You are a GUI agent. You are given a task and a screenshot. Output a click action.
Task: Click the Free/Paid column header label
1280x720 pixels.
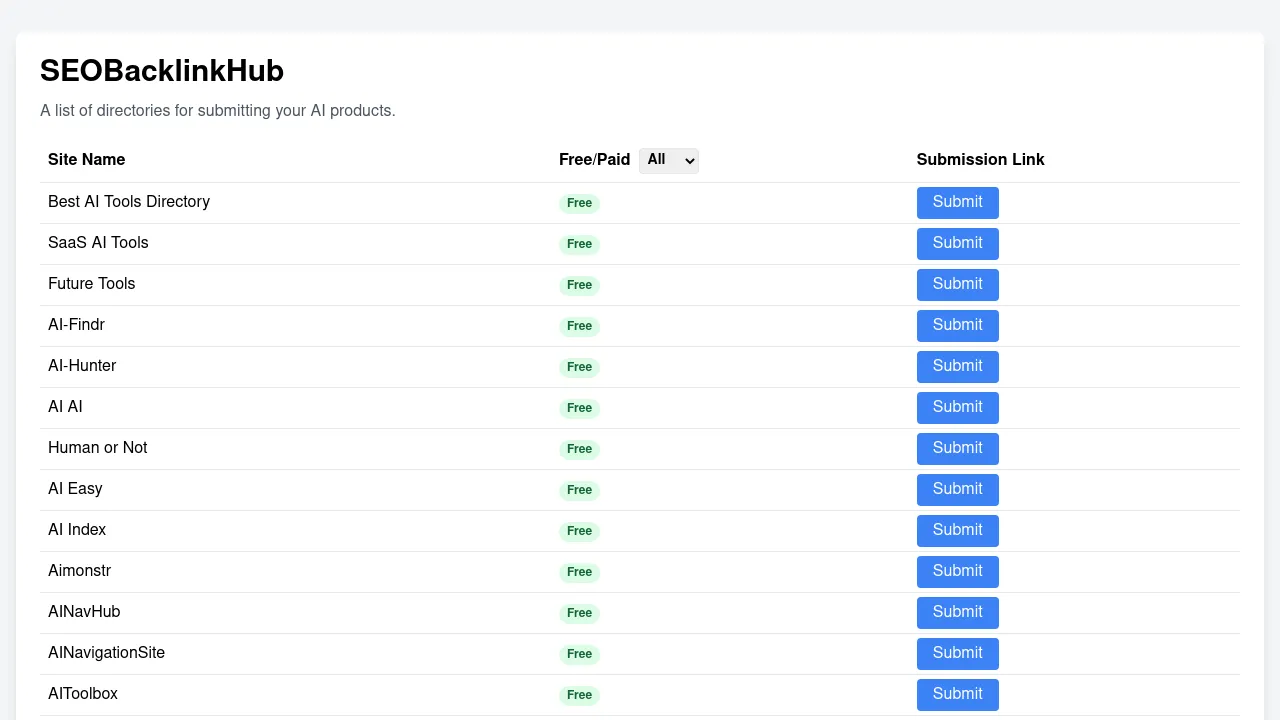coord(594,160)
